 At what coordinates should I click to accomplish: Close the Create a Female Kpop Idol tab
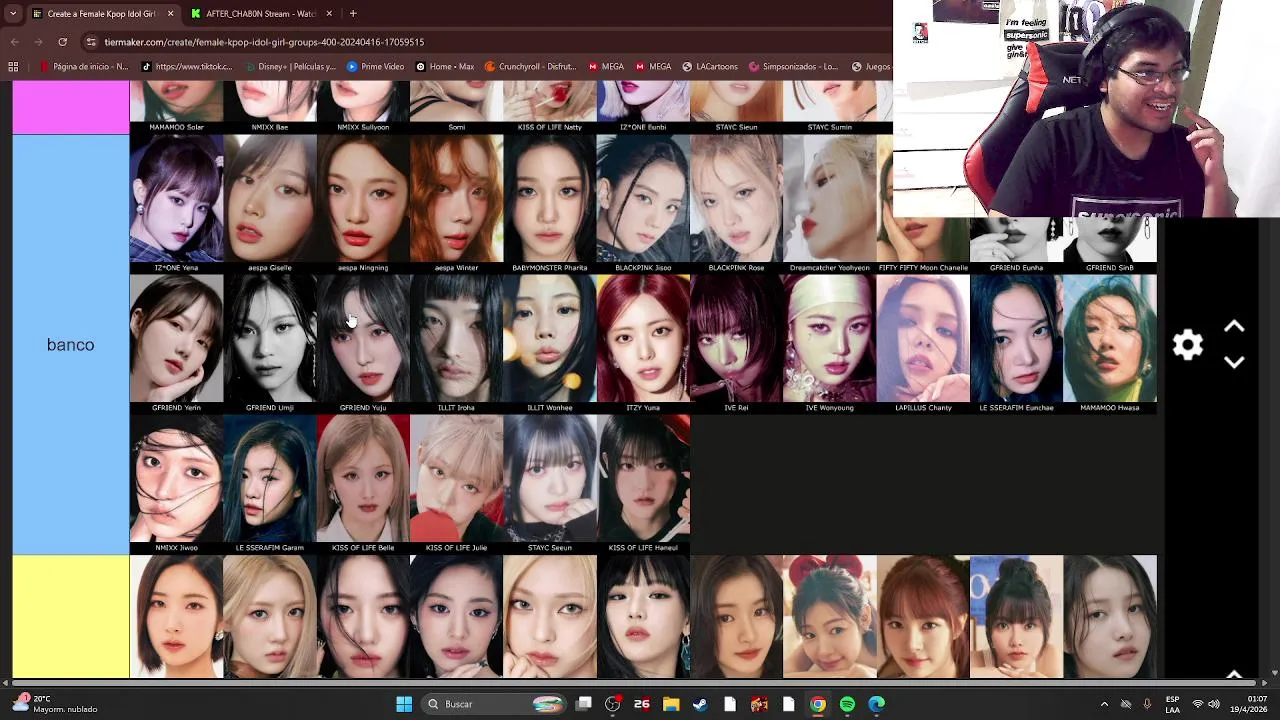click(x=170, y=13)
